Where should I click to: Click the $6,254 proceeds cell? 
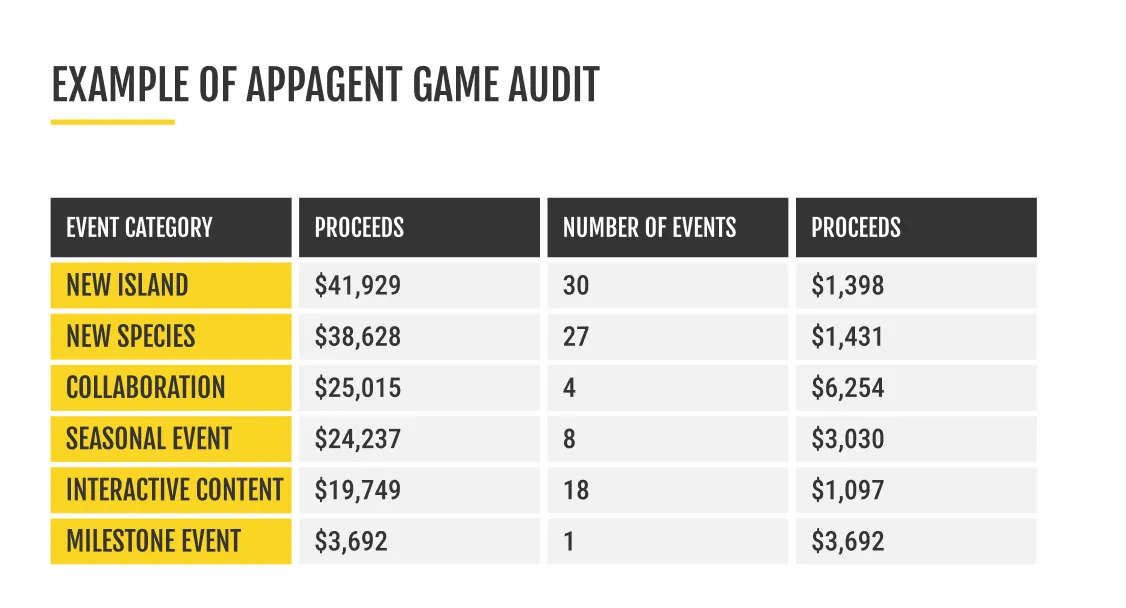pos(915,388)
